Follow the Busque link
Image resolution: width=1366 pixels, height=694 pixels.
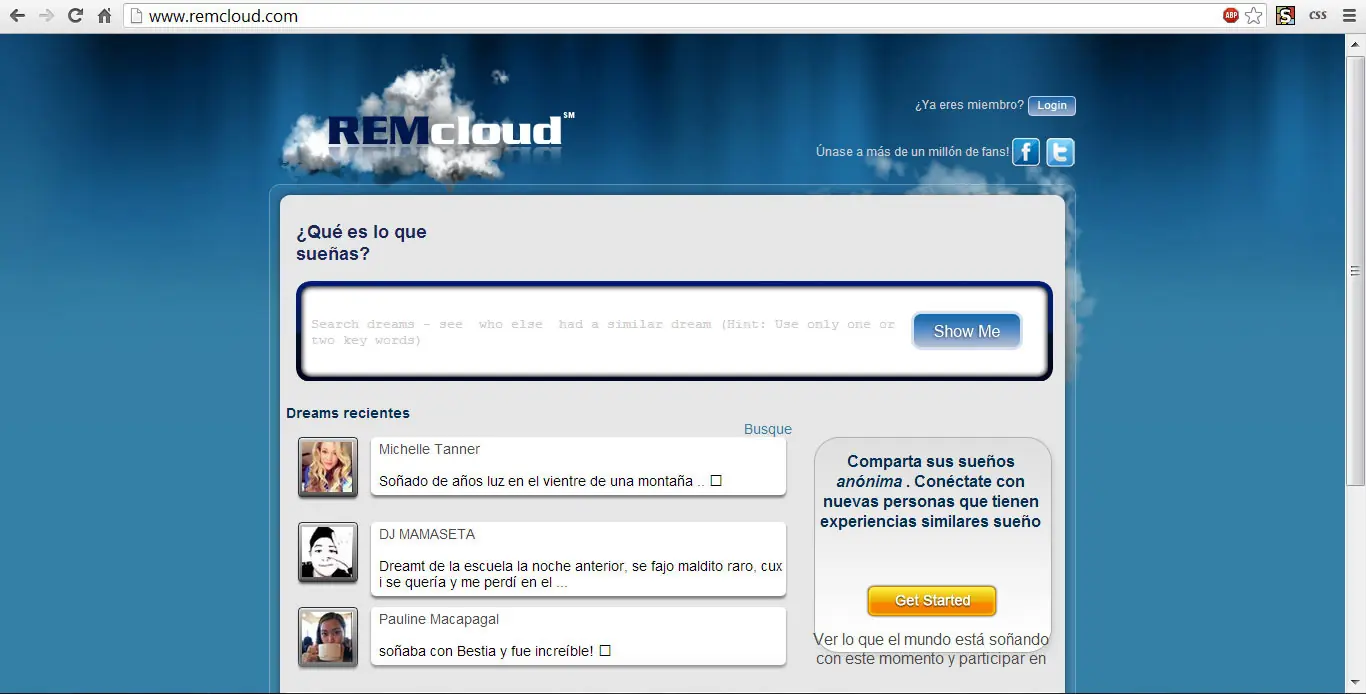point(768,429)
